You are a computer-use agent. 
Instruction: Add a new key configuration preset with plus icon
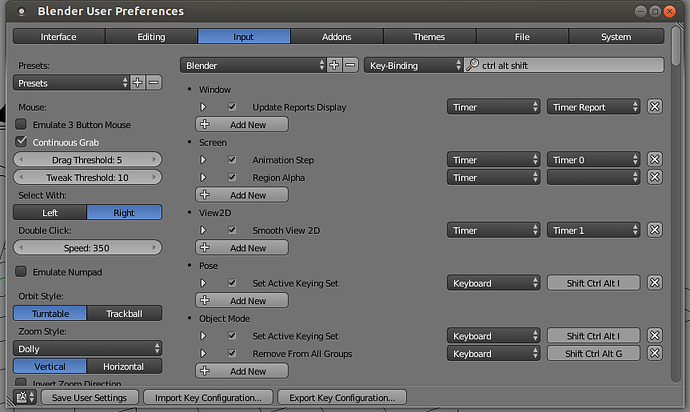coord(334,65)
